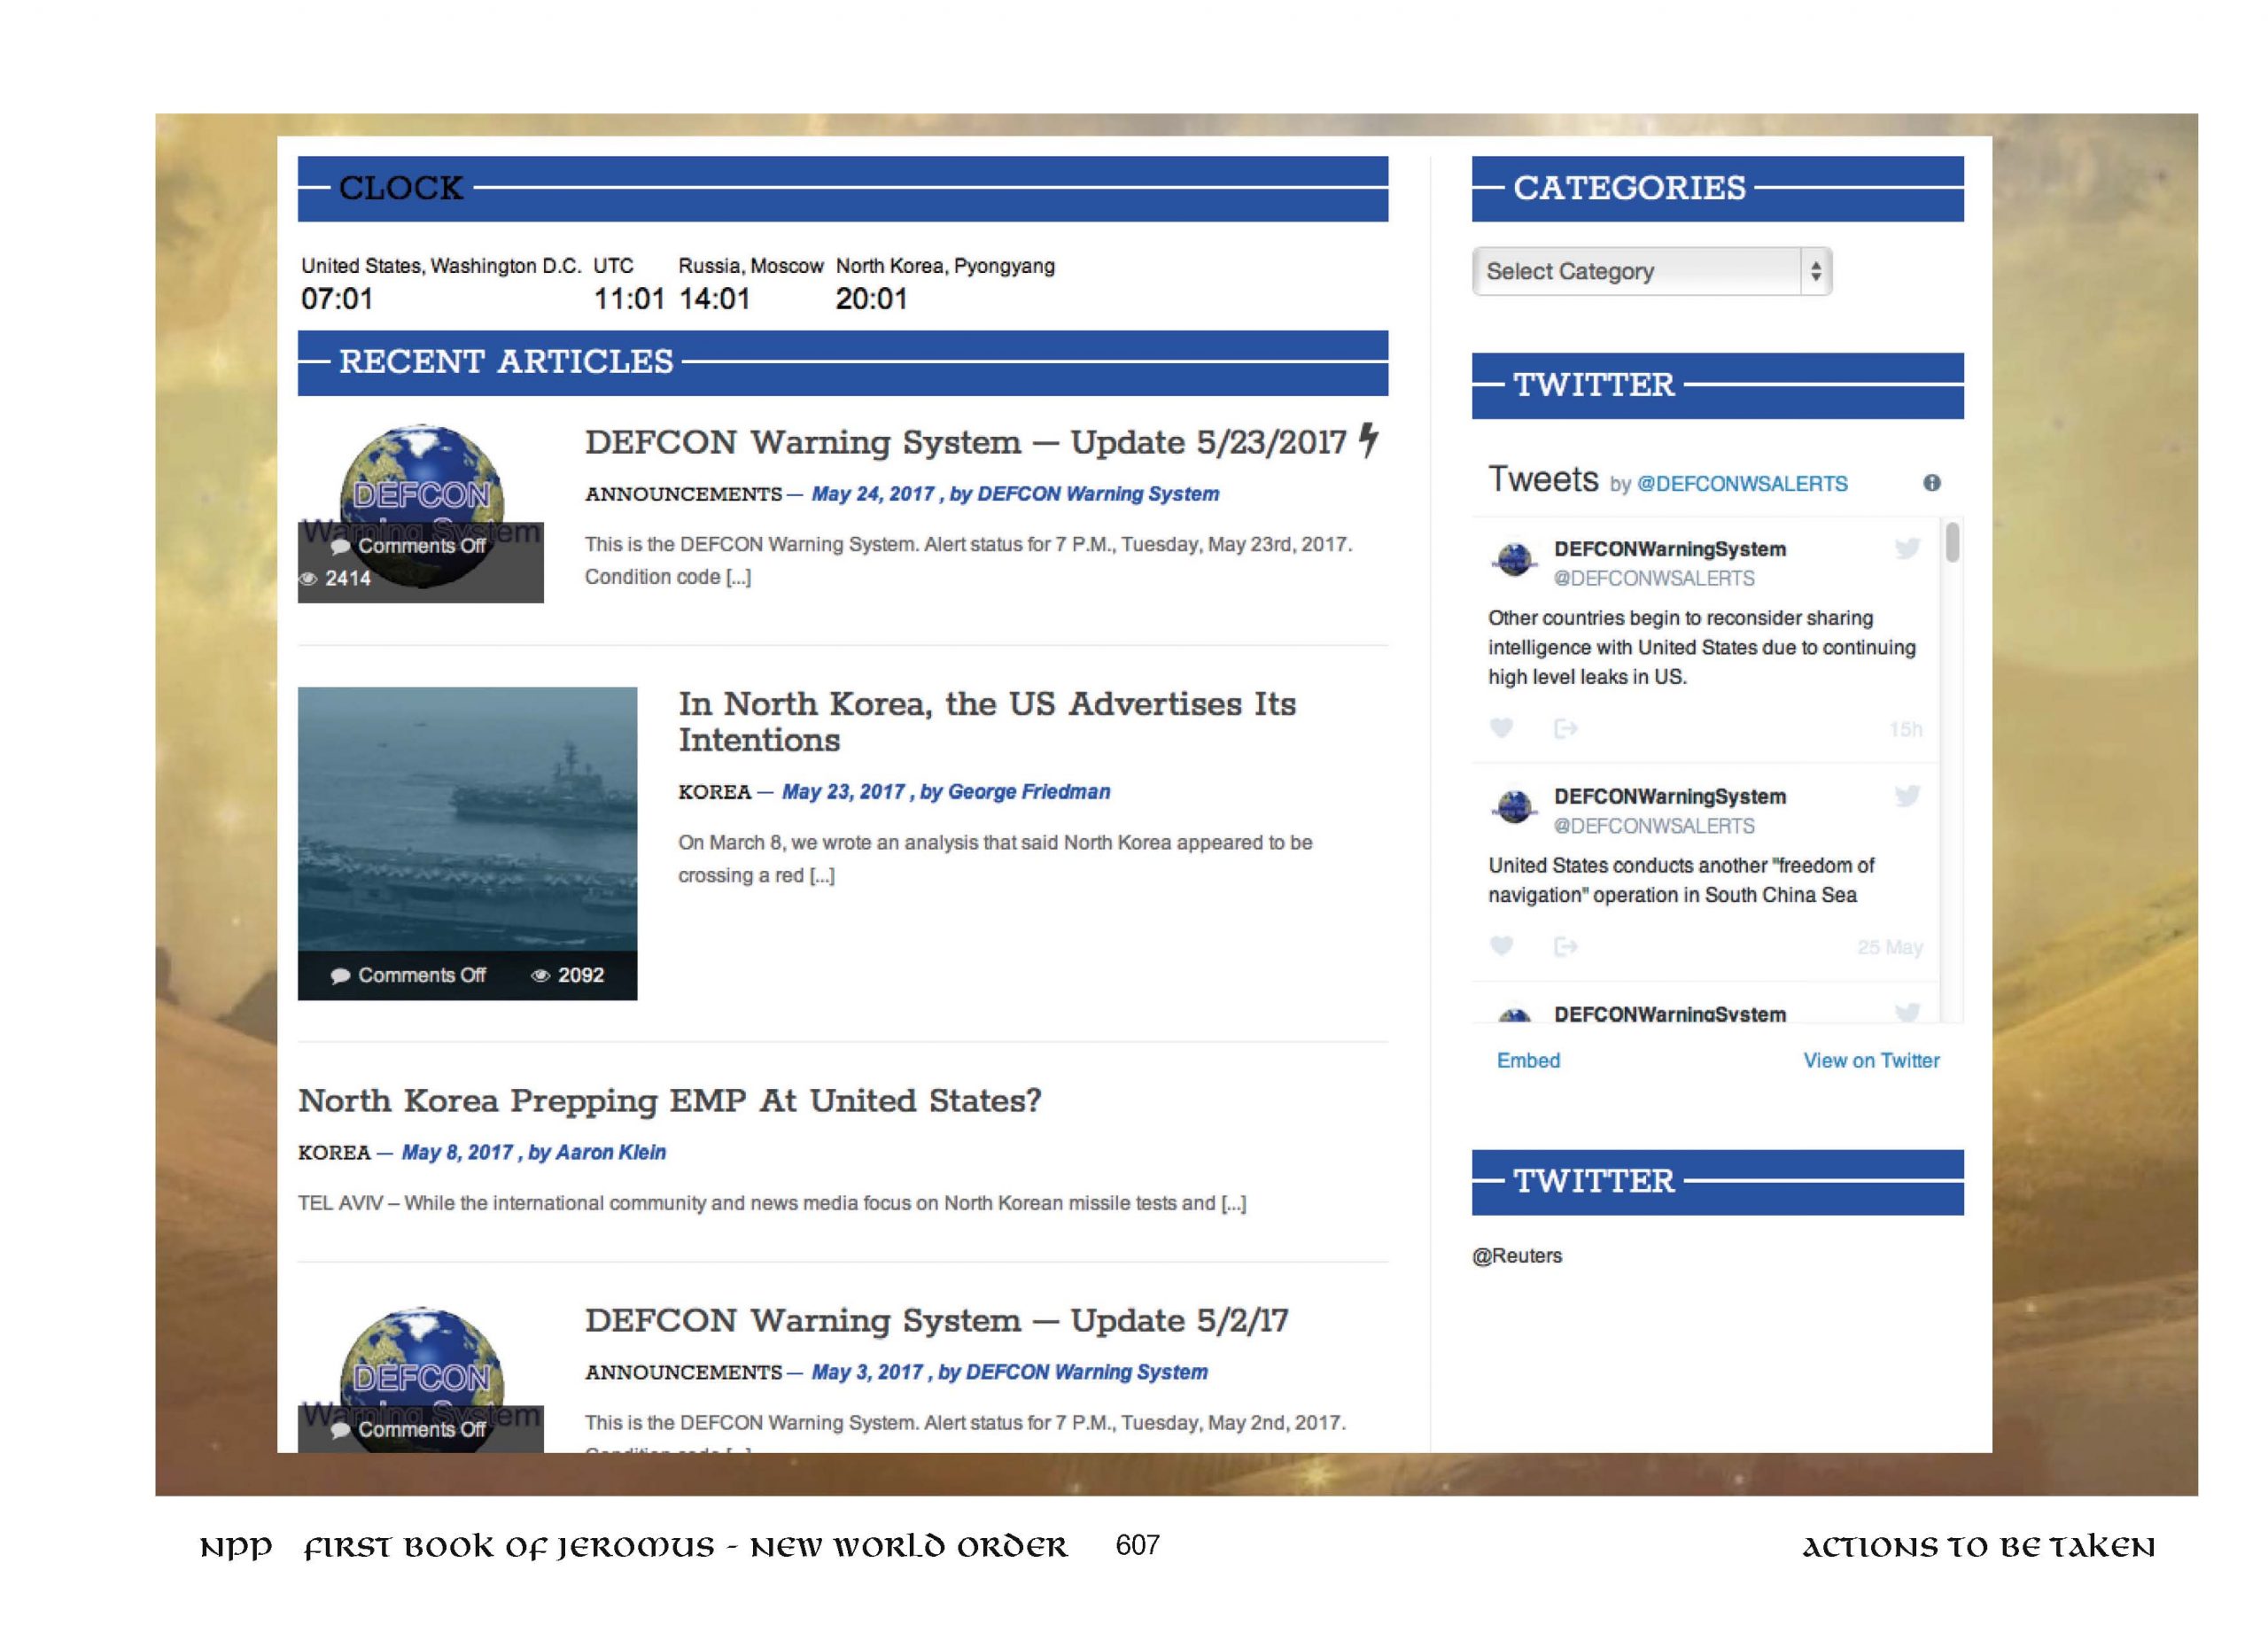Click the Select Category stepper arrows
This screenshot has height=1640, width=2268.
[1815, 271]
